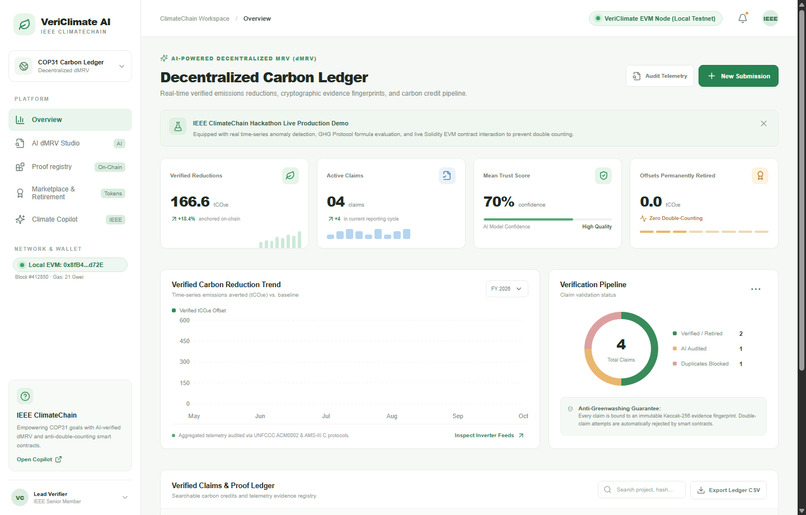The width and height of the screenshot is (806, 515).
Task: Click the shield icon on Mean Trust Score card
Action: click(x=603, y=176)
